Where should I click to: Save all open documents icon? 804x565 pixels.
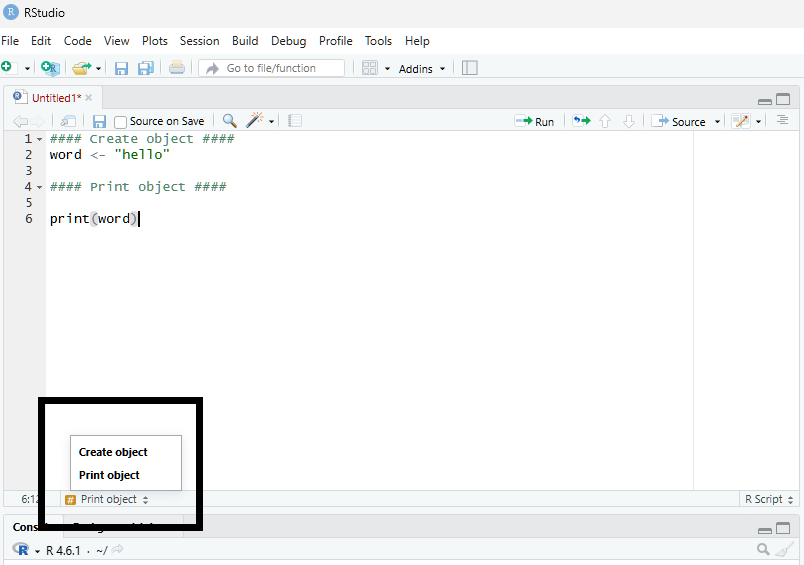tap(146, 68)
